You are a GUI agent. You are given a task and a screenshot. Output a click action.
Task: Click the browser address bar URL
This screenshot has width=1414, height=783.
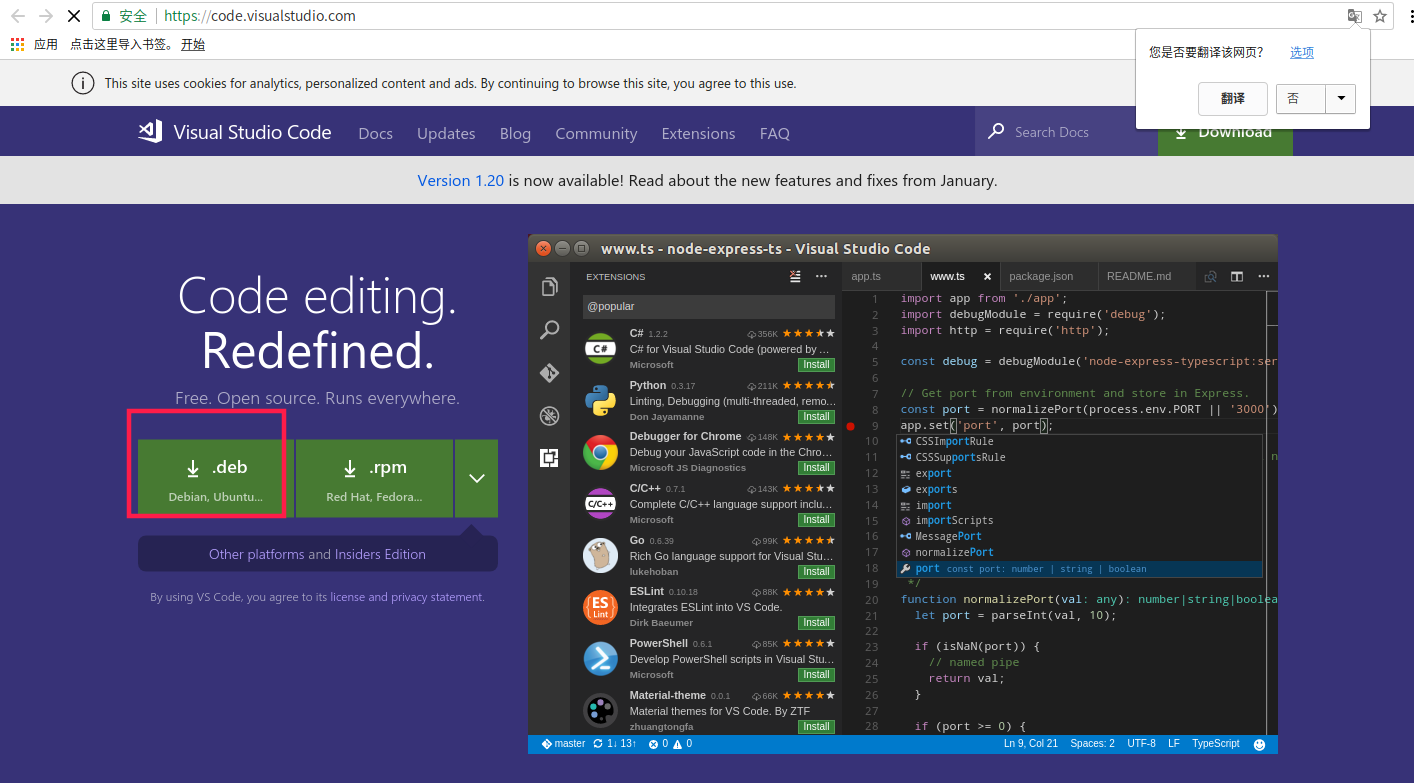click(260, 16)
